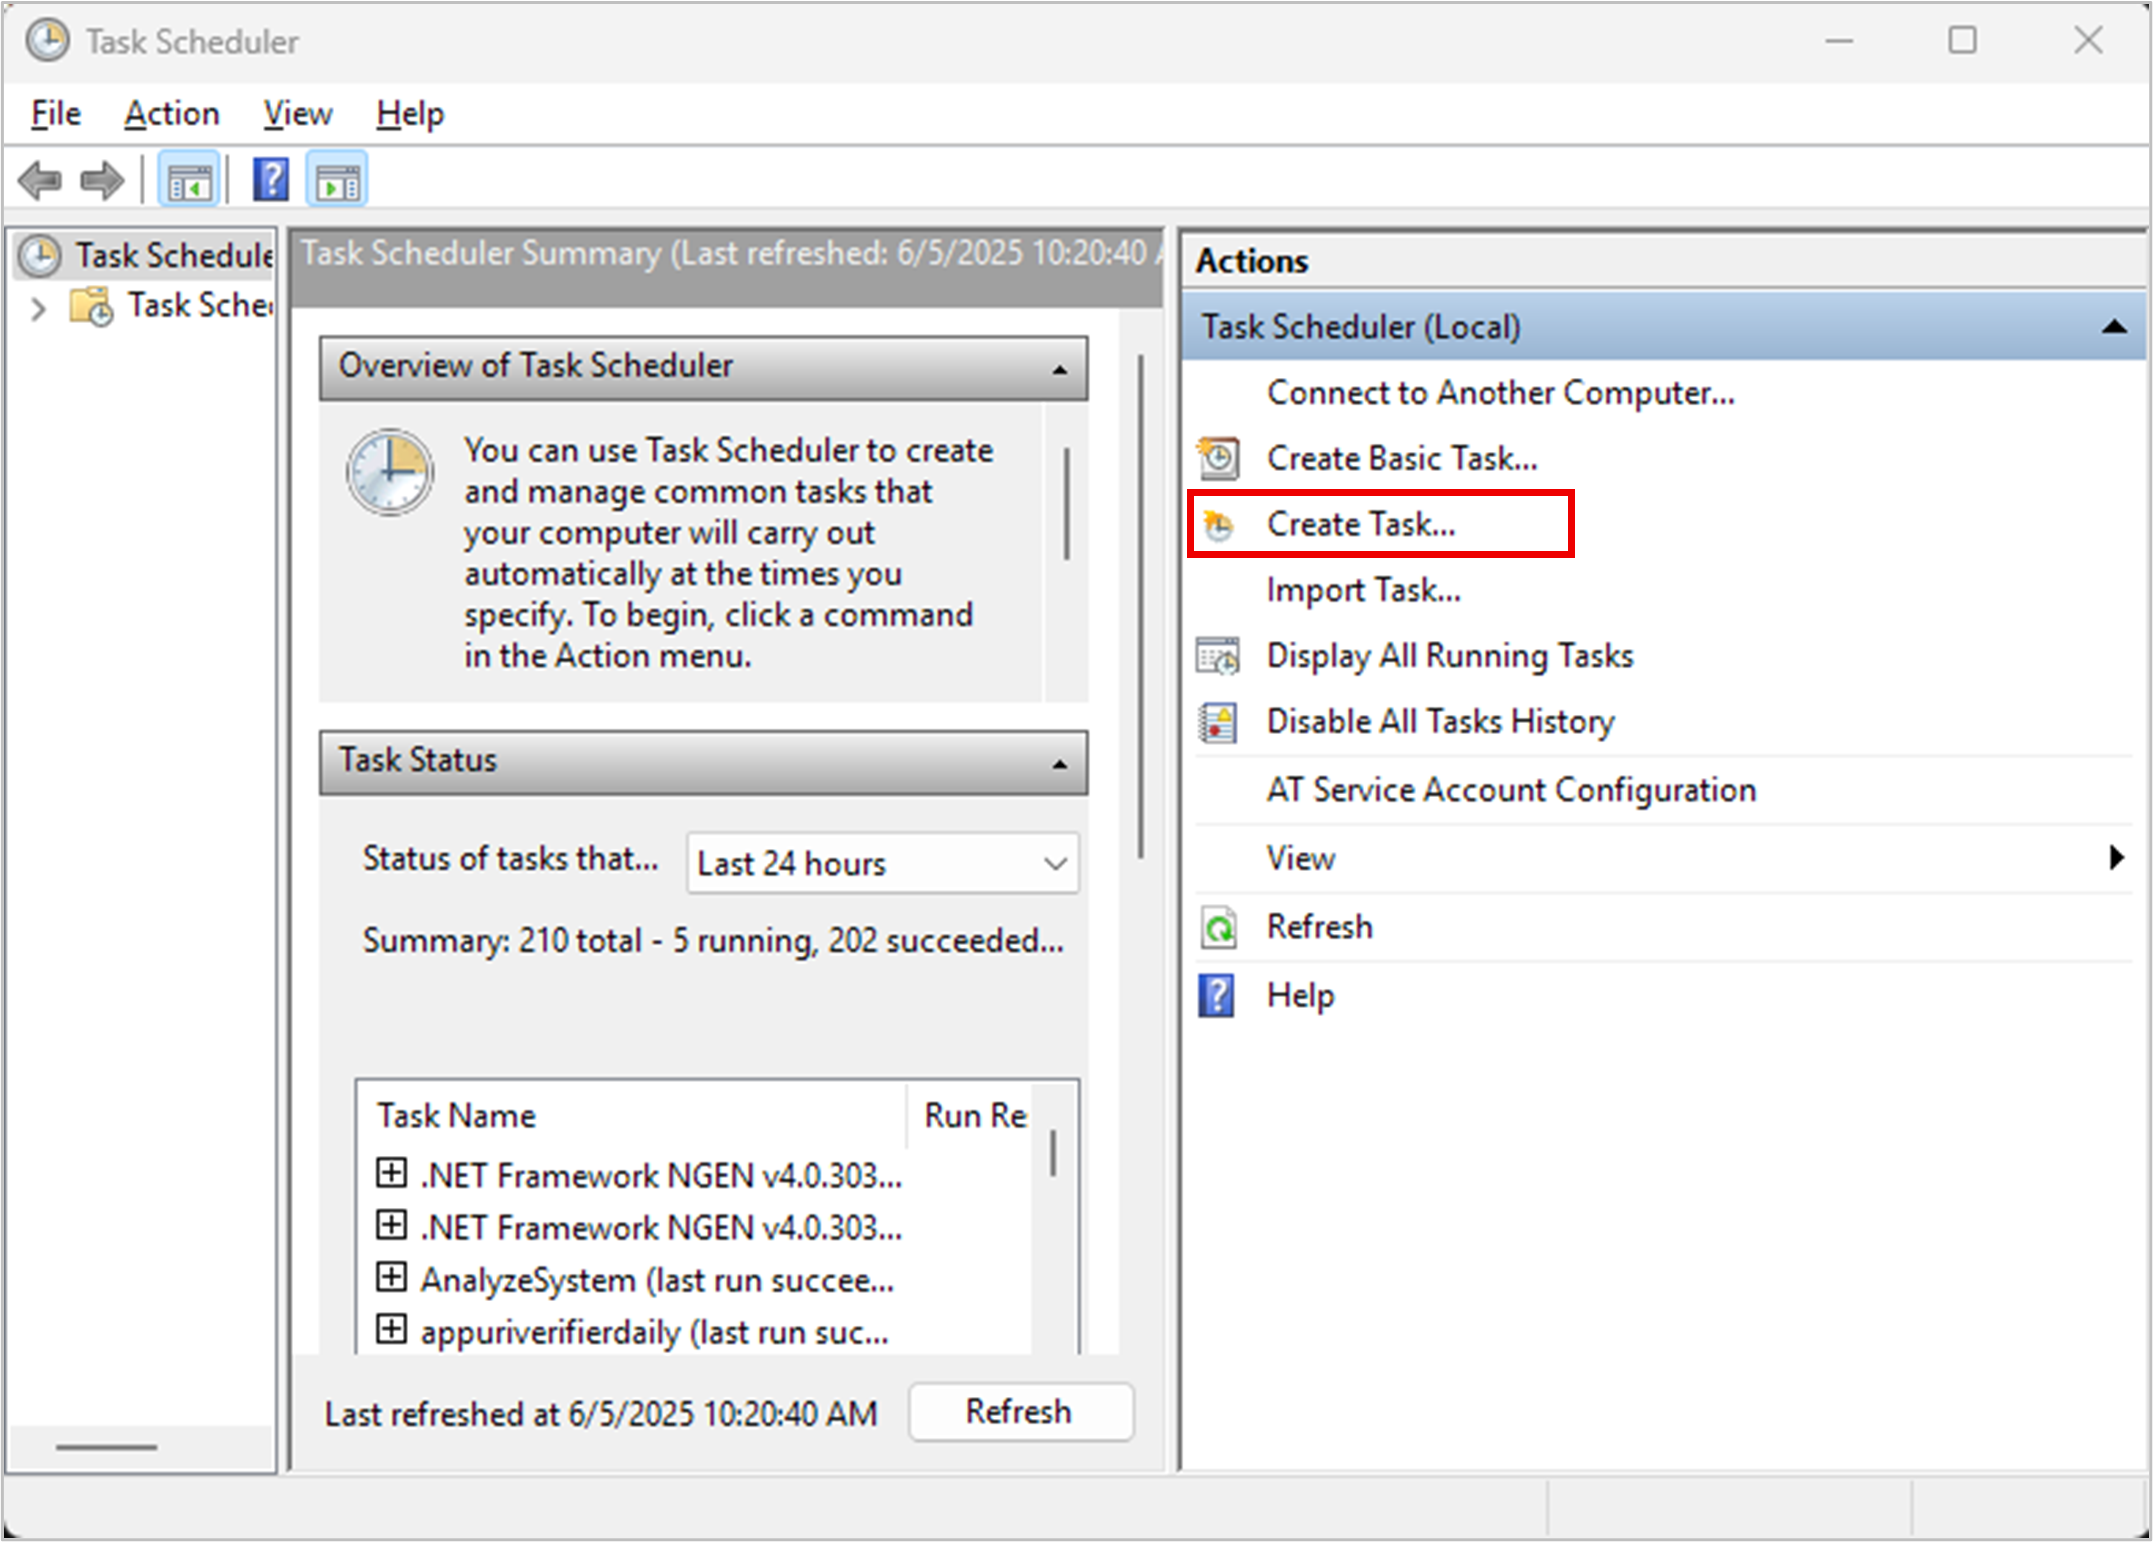This screenshot has height=1542, width=2153.
Task: Open the View submenu arrow in Actions
Action: (2116, 857)
